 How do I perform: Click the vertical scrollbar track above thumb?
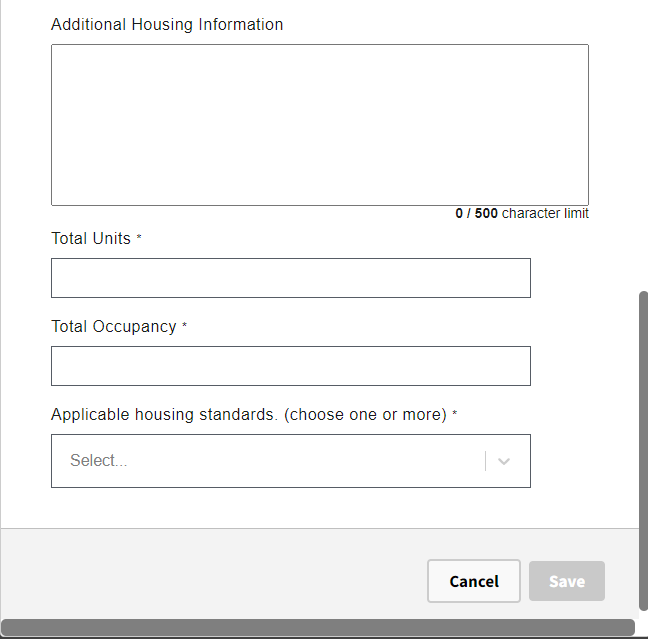643,150
